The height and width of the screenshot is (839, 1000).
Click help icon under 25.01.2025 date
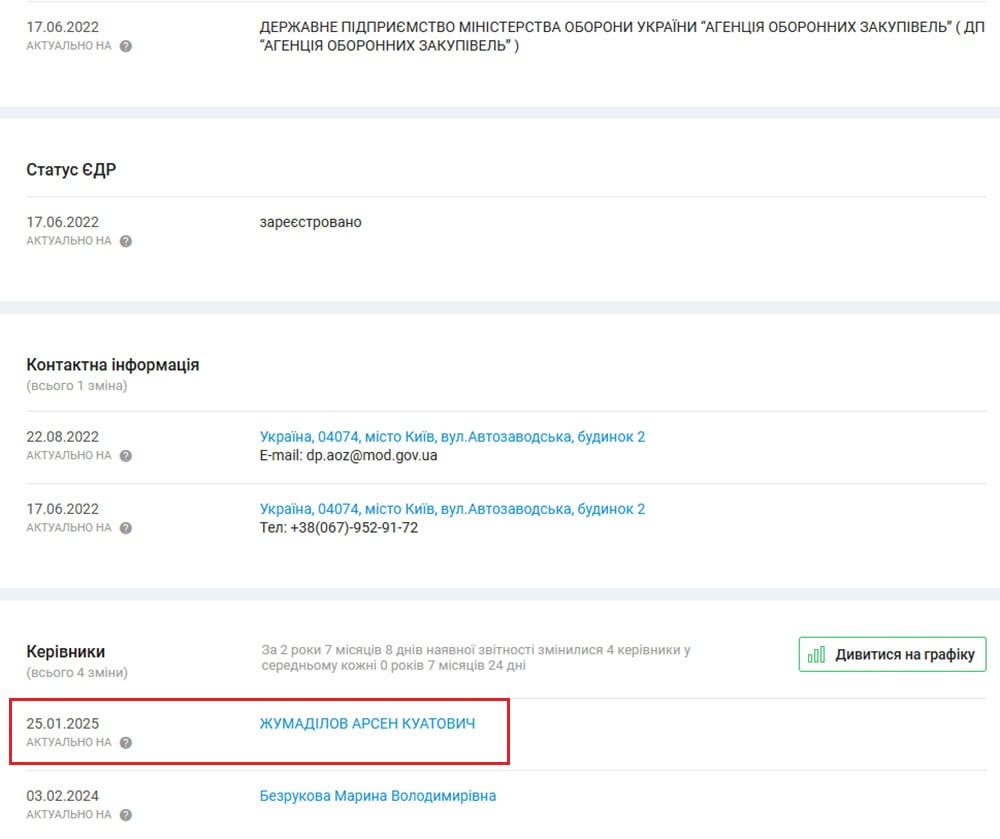[x=126, y=743]
